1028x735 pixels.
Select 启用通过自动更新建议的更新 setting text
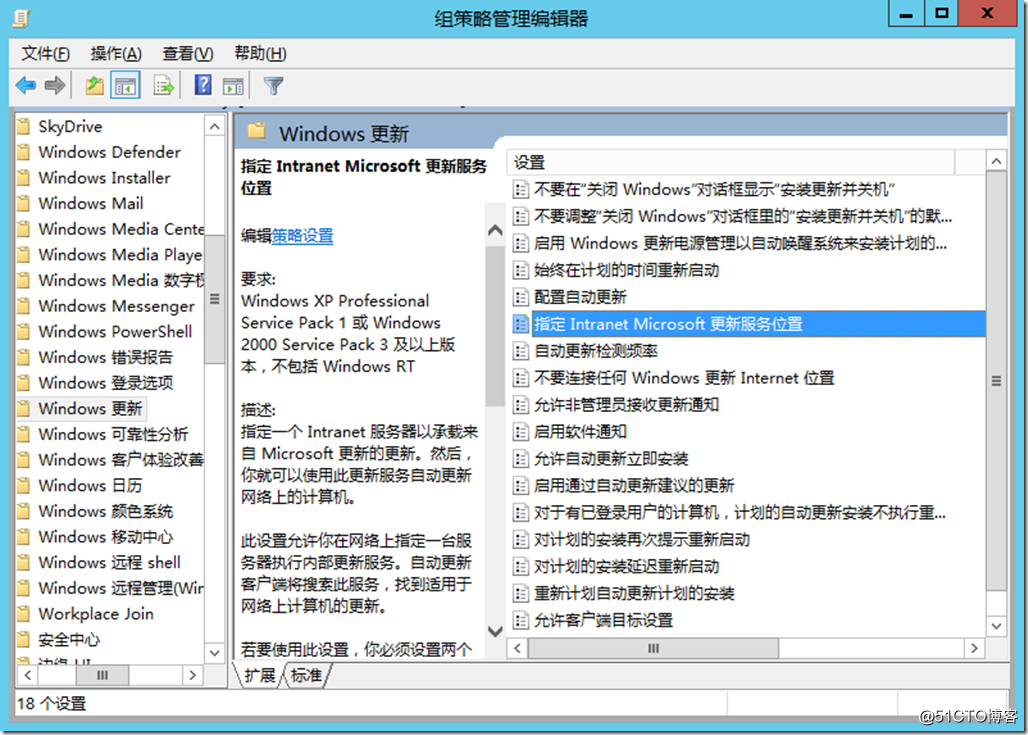coord(634,485)
